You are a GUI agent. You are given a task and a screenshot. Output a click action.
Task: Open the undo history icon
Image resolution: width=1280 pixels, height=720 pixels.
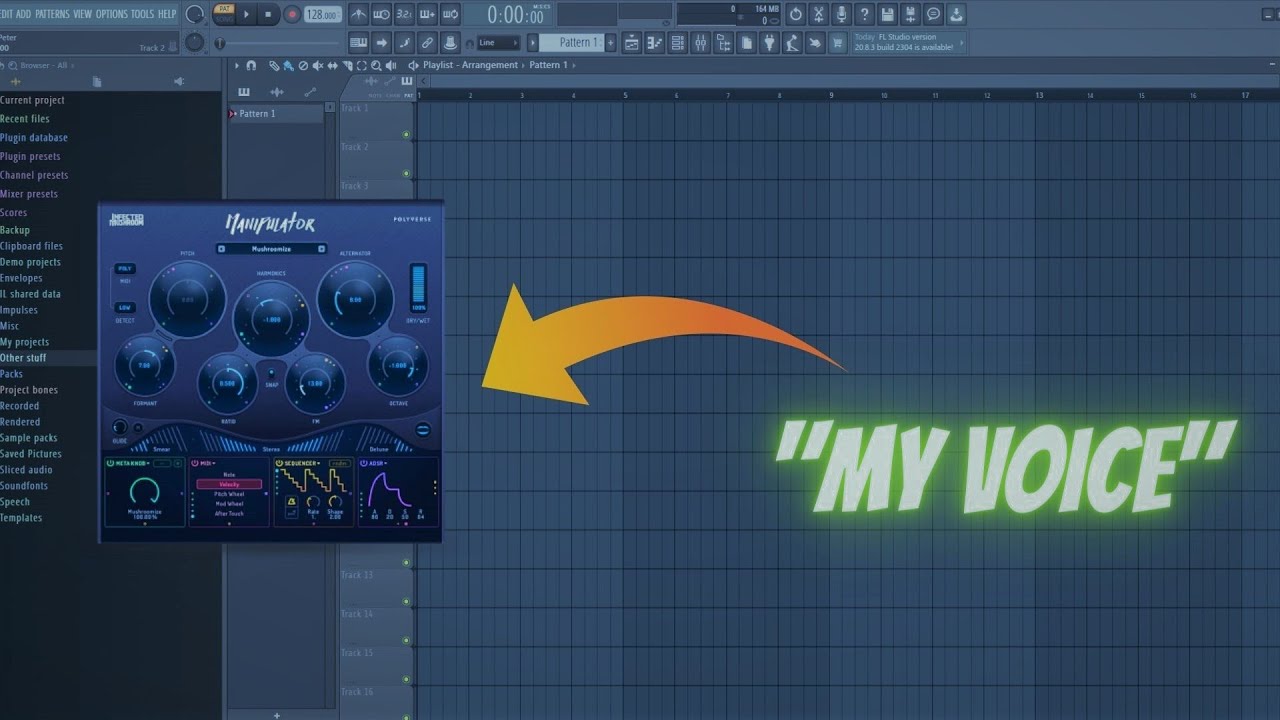[x=796, y=14]
